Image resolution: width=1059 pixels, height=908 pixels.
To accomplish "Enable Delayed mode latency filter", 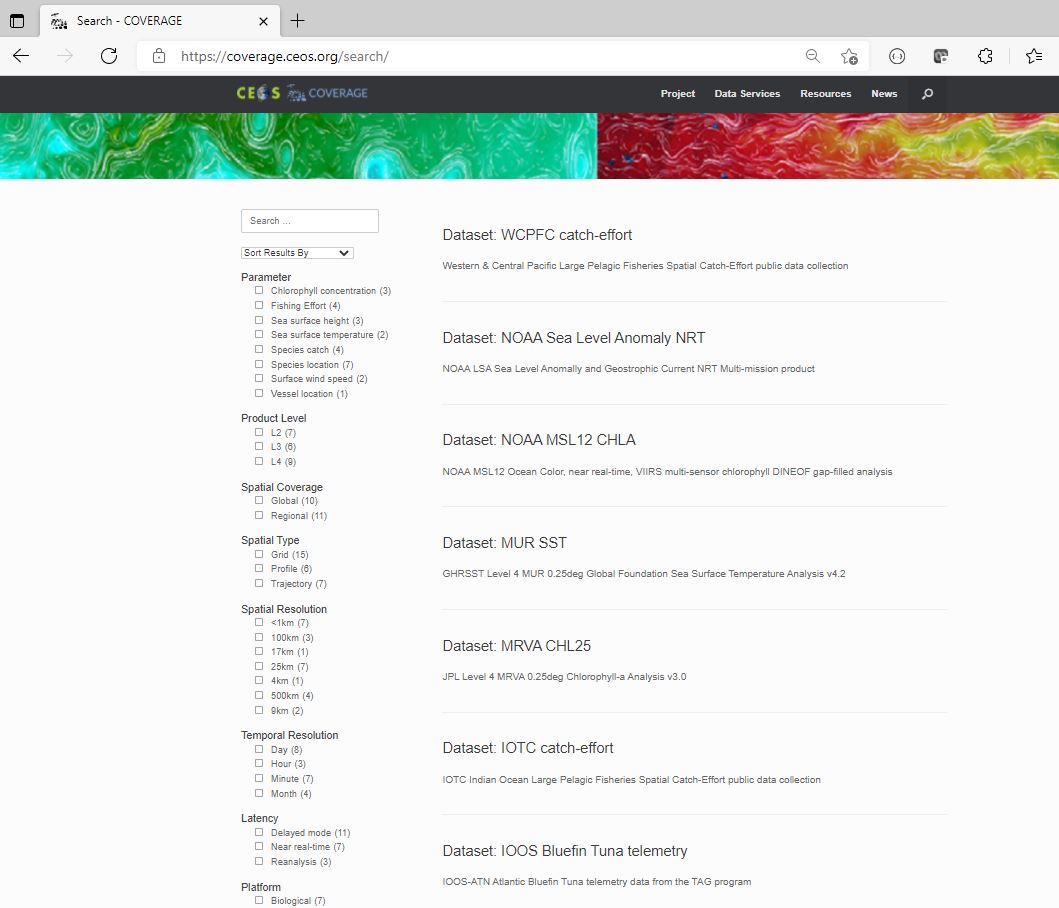I will click(x=259, y=832).
